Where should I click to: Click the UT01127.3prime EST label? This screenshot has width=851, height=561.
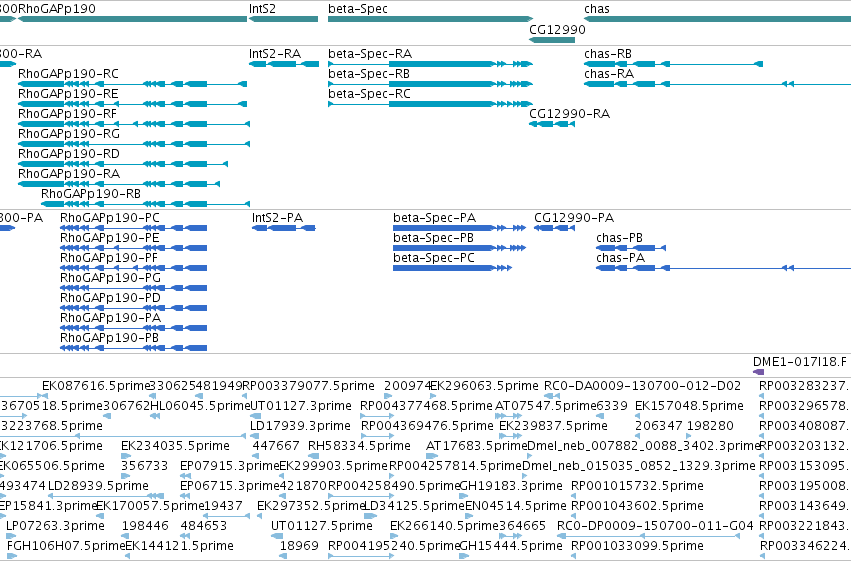pos(301,406)
